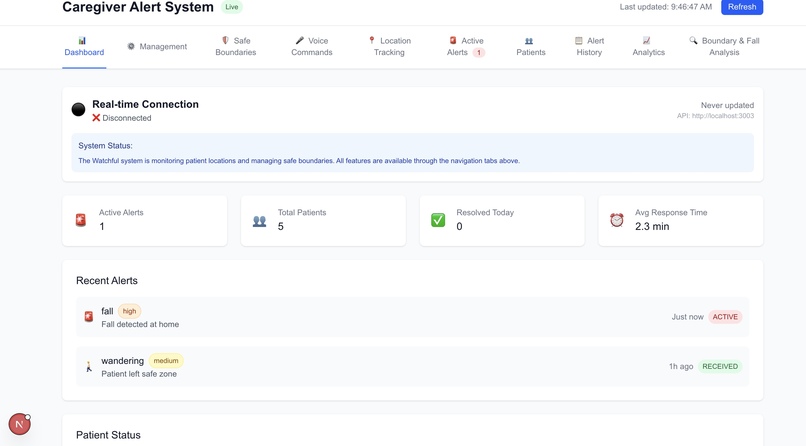Image resolution: width=806 pixels, height=446 pixels.
Task: Click the round red N avatar button
Action: pyautogui.click(x=20, y=424)
